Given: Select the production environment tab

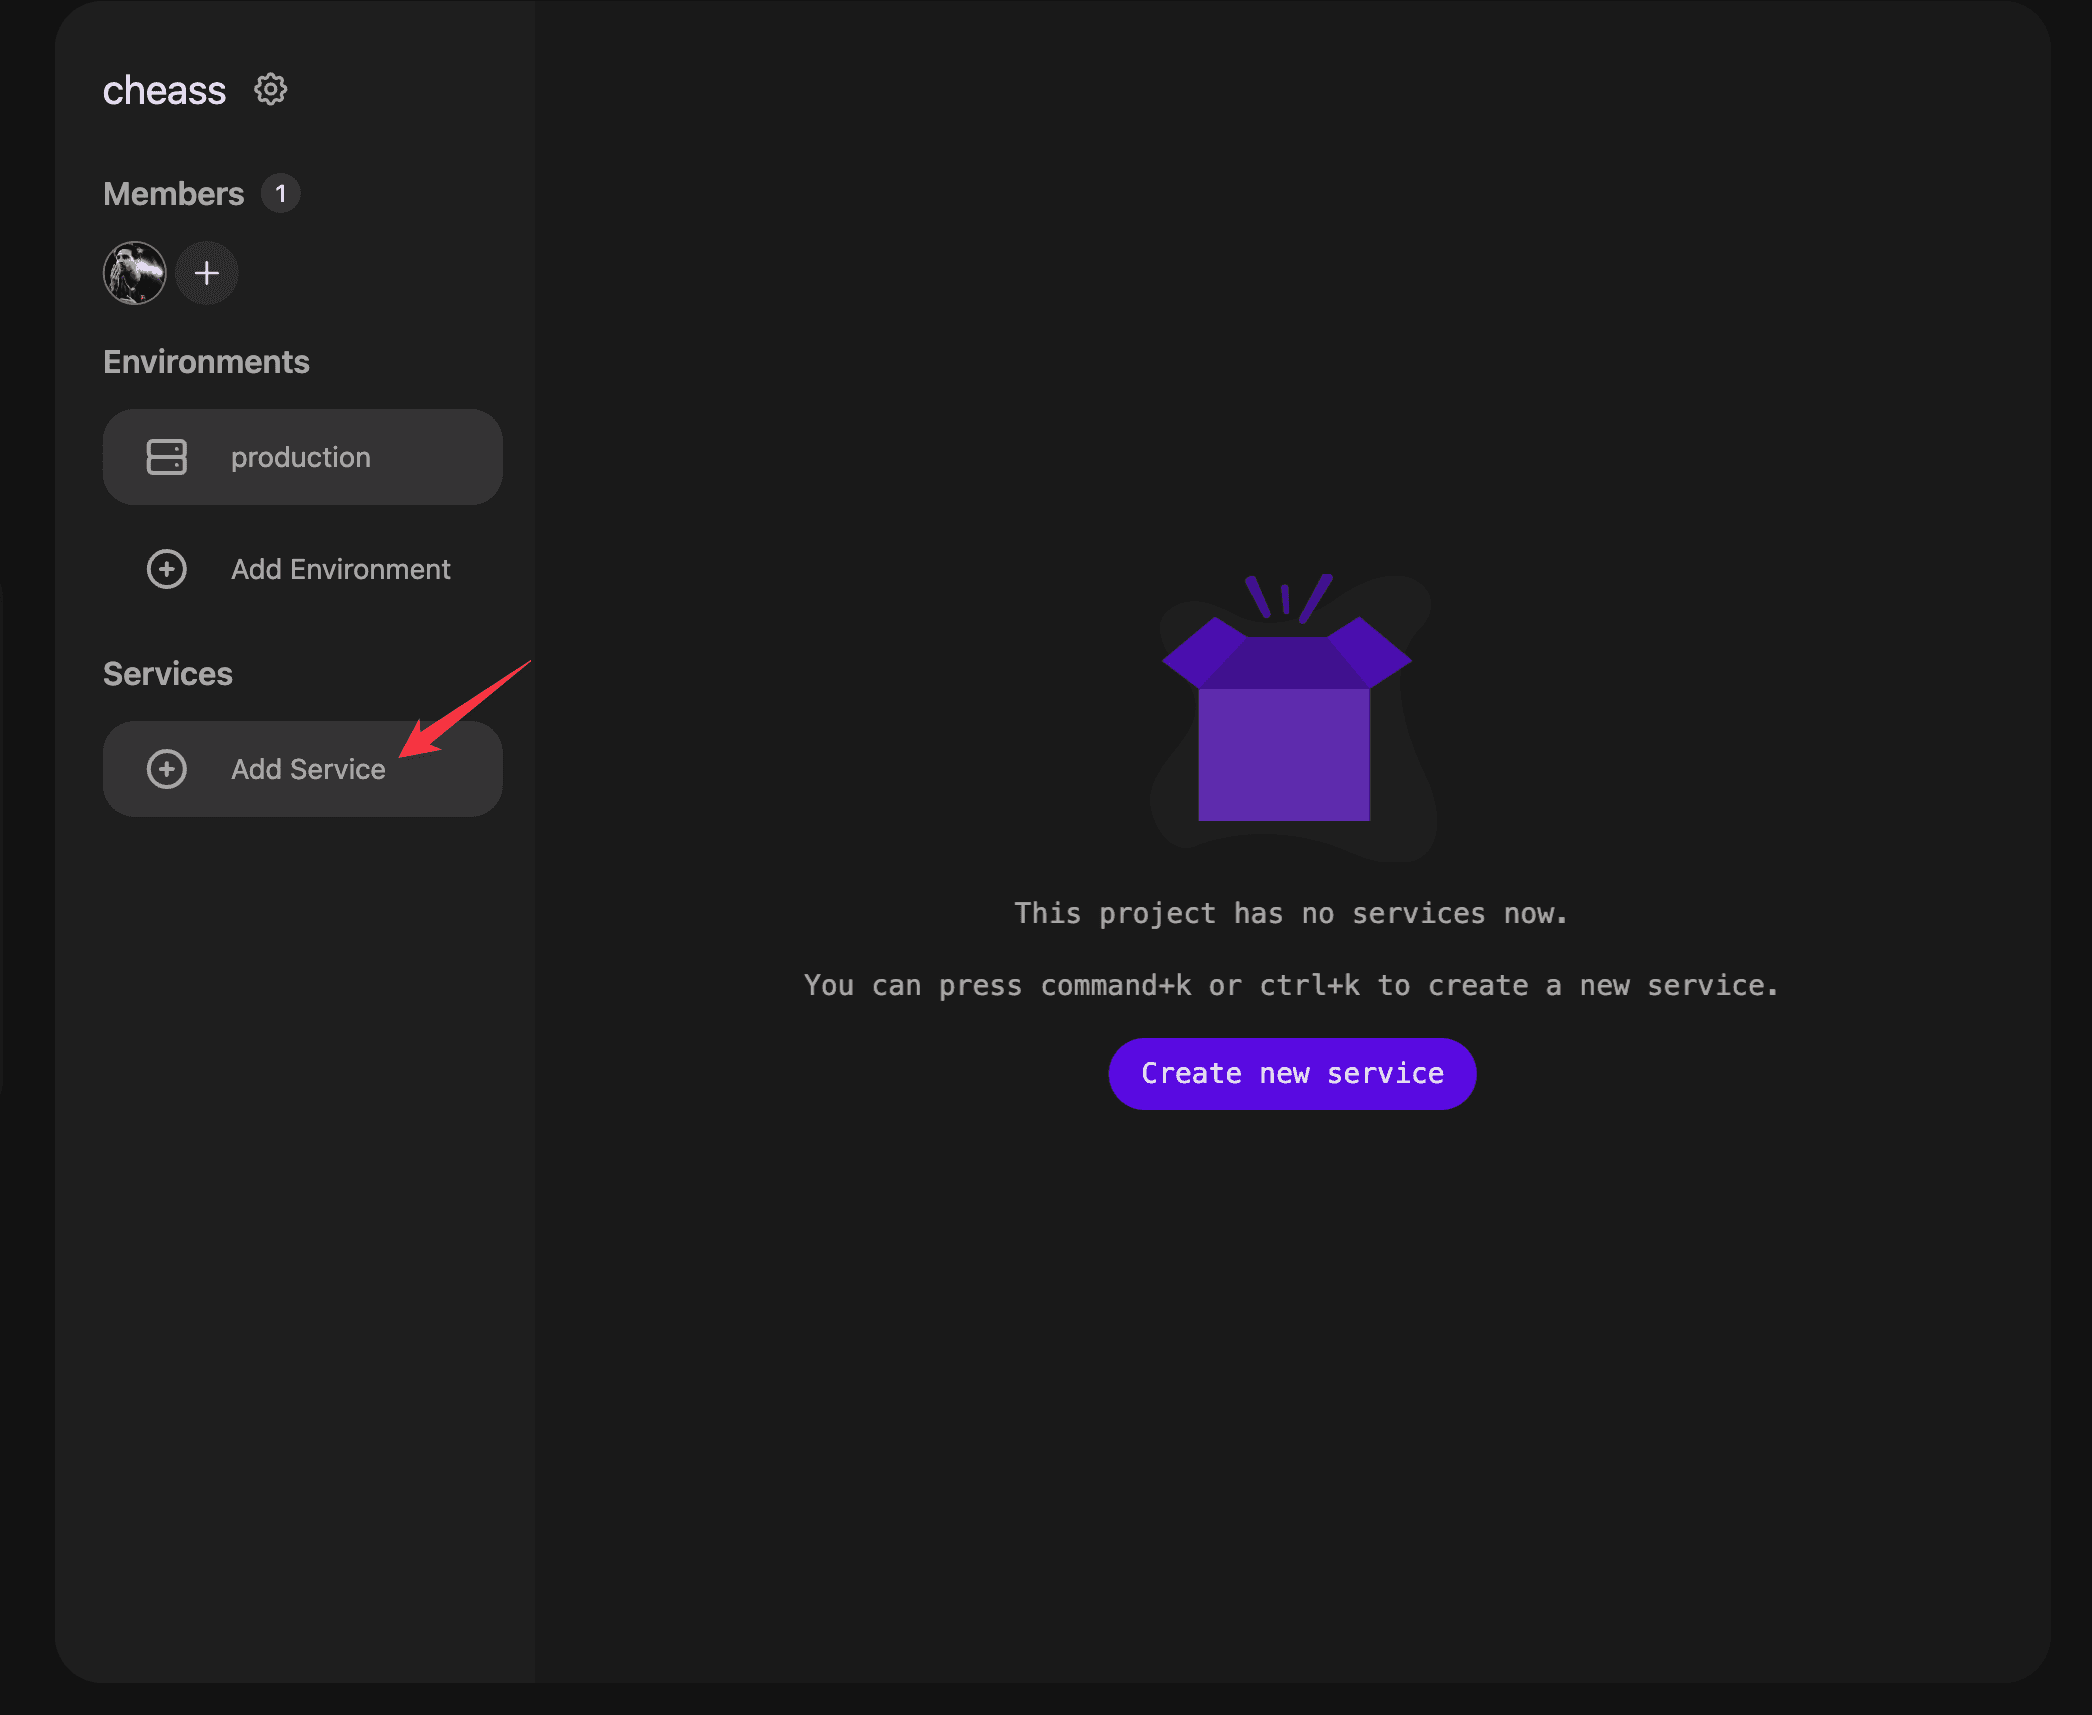Looking at the screenshot, I should point(302,455).
